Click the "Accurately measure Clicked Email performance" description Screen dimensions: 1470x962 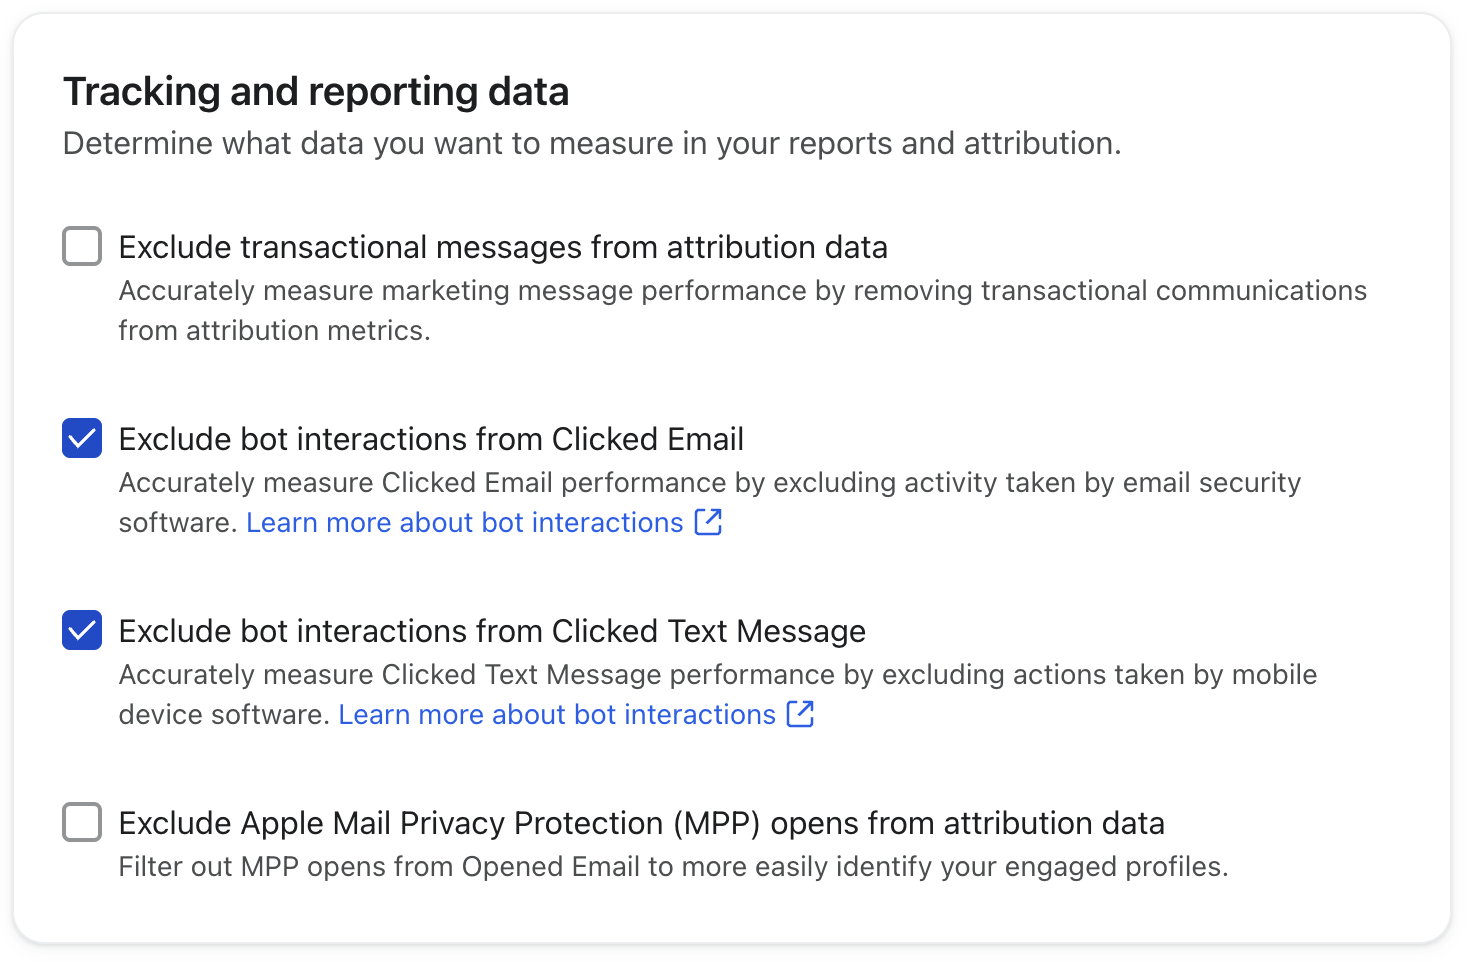click(x=709, y=483)
